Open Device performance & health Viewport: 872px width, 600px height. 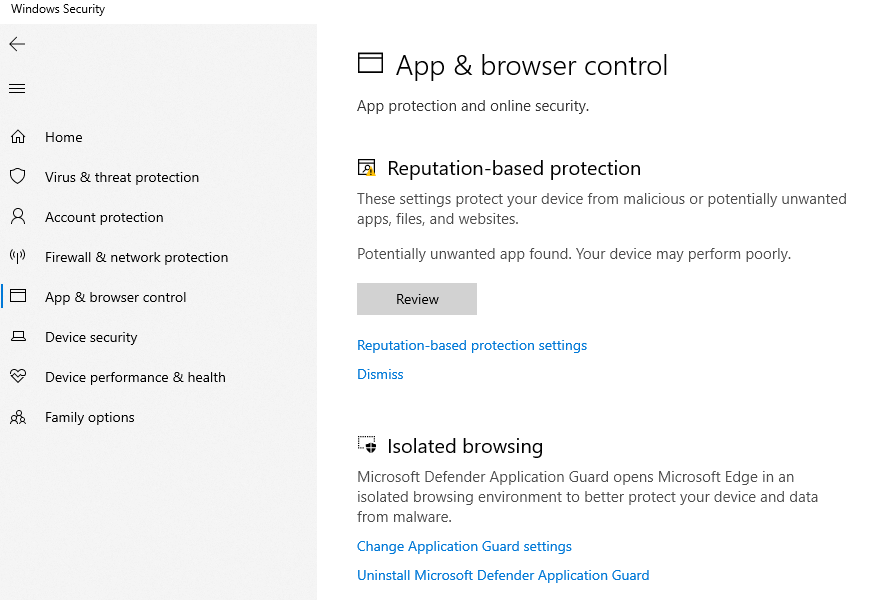point(135,378)
